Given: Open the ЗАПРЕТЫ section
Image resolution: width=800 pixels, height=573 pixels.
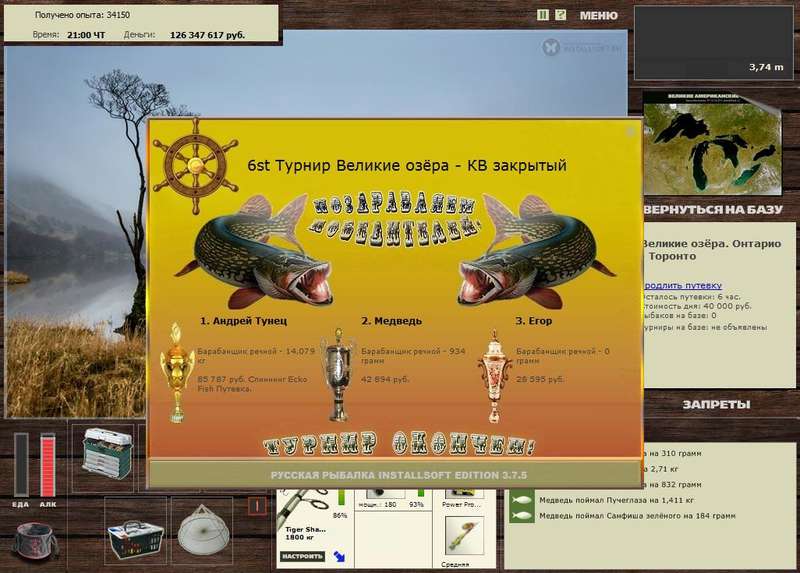Looking at the screenshot, I should (x=716, y=405).
